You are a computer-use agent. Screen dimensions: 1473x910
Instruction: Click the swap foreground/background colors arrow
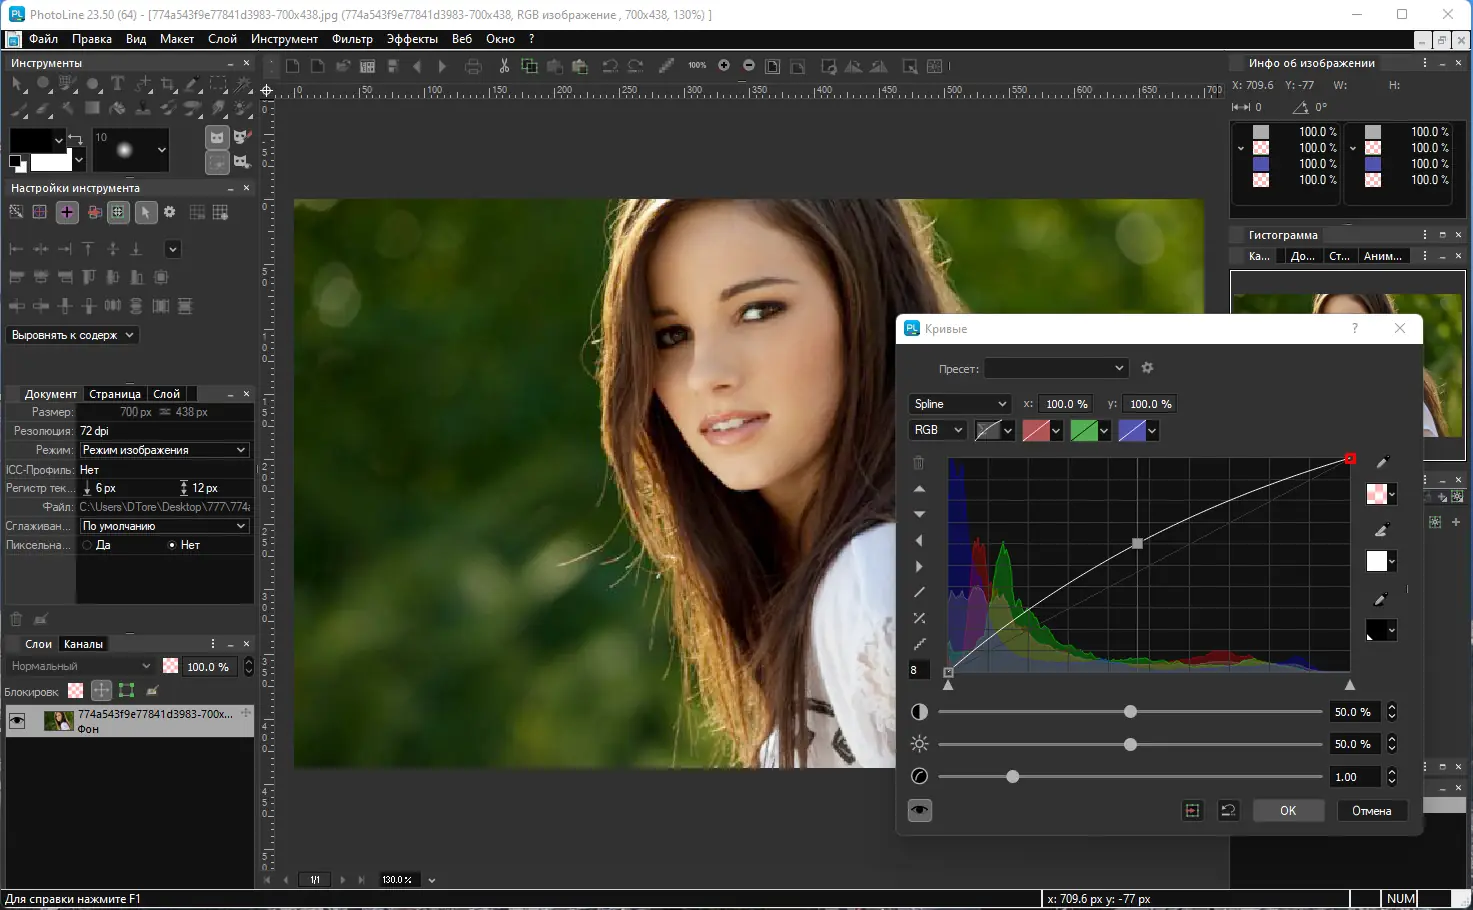[x=75, y=139]
